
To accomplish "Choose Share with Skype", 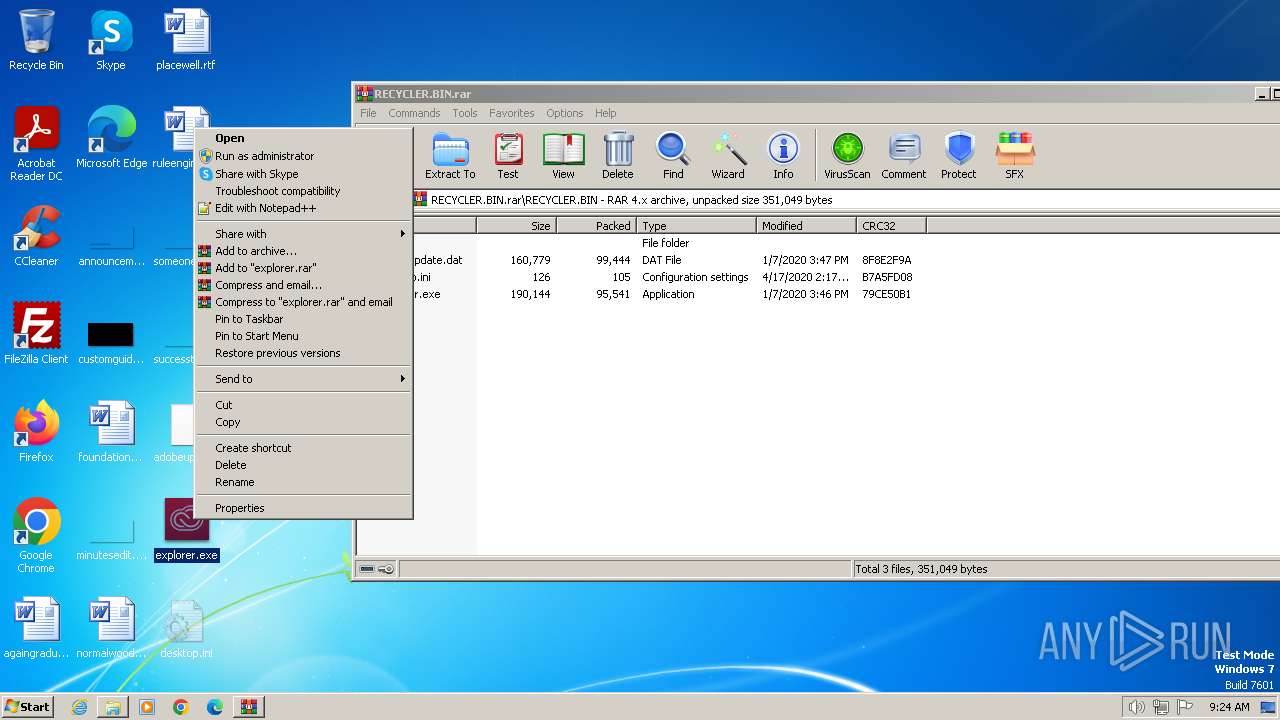I will 303,174.
